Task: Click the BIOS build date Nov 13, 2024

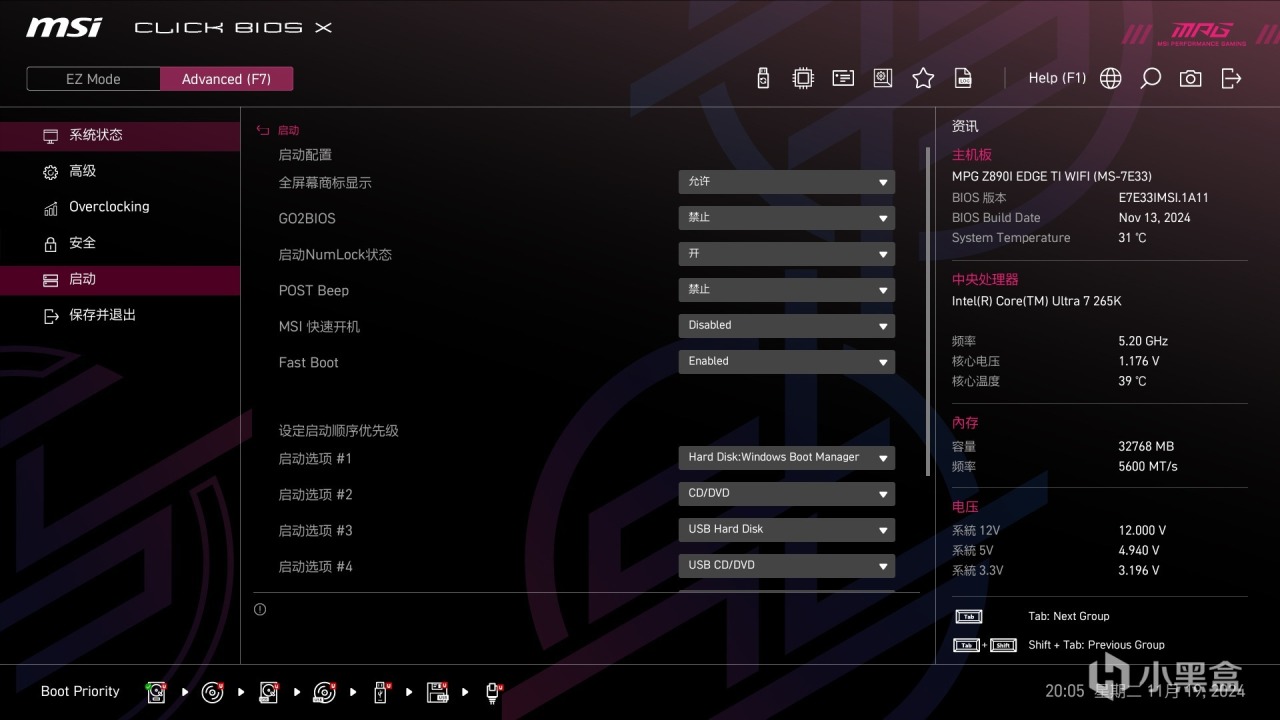Action: (1155, 218)
